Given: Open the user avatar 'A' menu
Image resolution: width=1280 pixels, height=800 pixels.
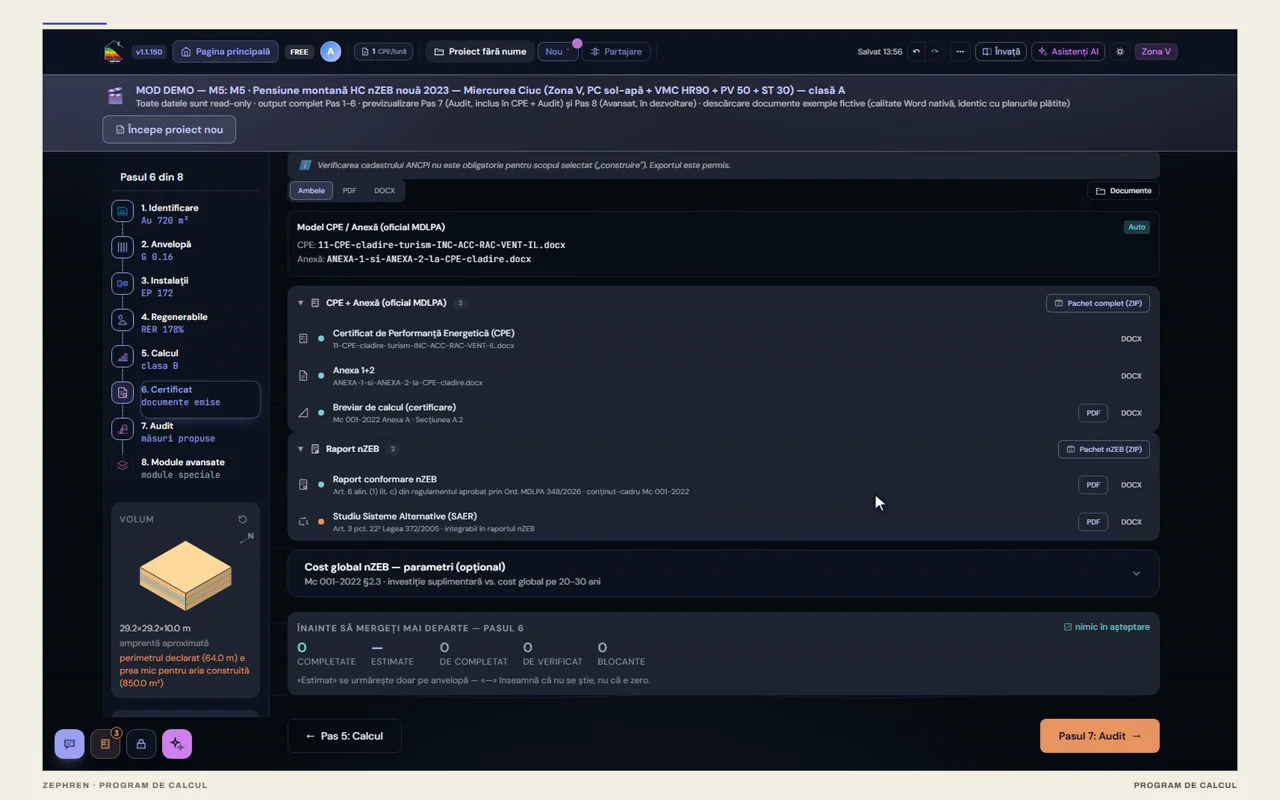Looking at the screenshot, I should coord(331,51).
